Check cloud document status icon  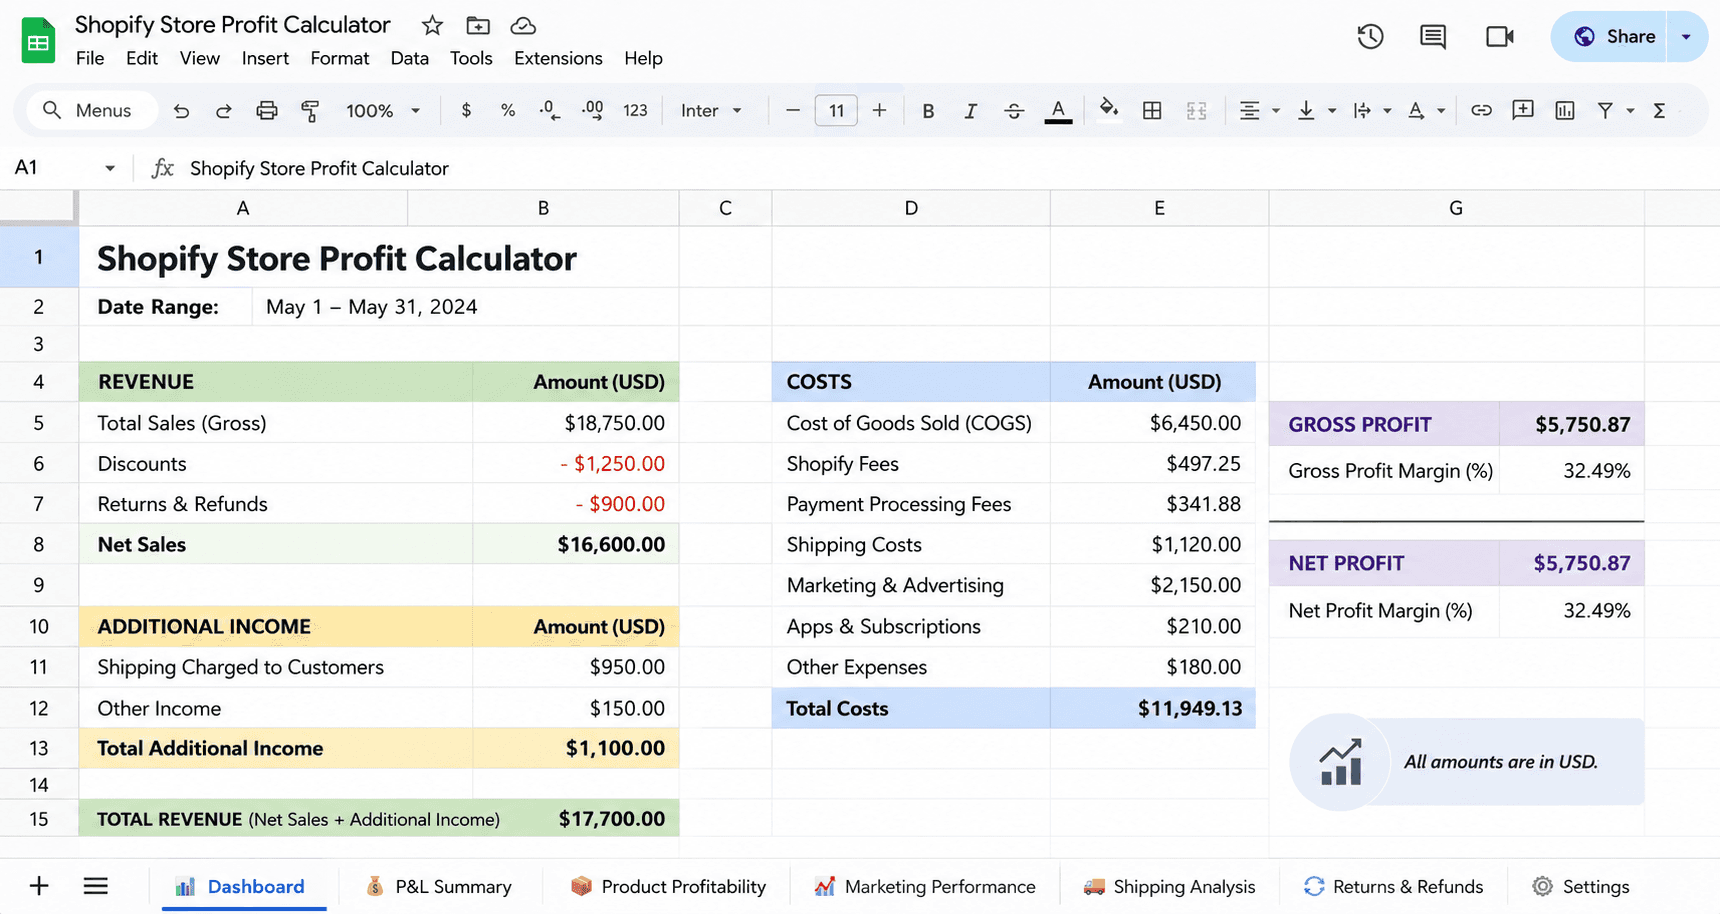click(x=523, y=26)
